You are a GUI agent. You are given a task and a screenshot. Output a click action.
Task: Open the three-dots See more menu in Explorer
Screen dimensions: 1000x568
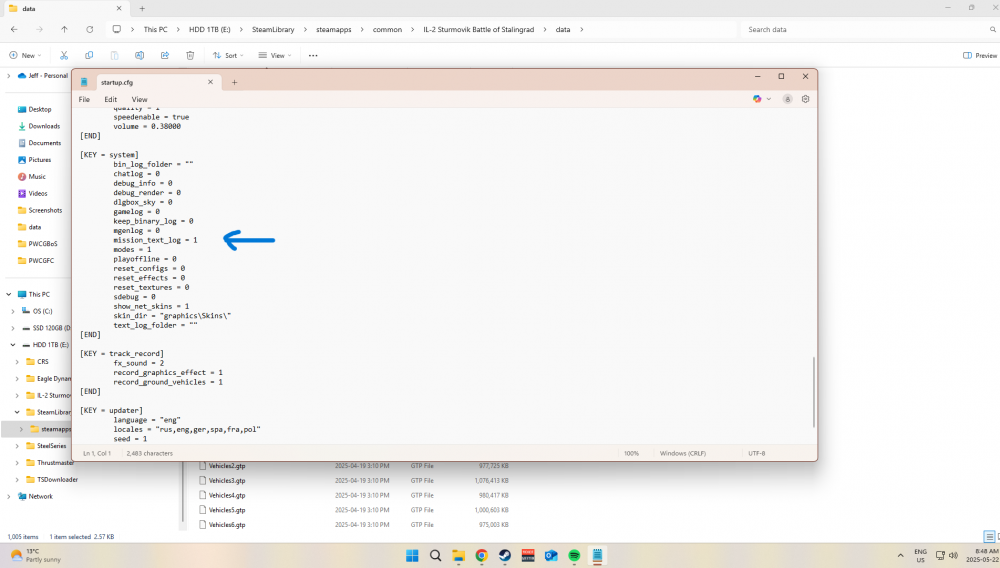pyautogui.click(x=313, y=55)
